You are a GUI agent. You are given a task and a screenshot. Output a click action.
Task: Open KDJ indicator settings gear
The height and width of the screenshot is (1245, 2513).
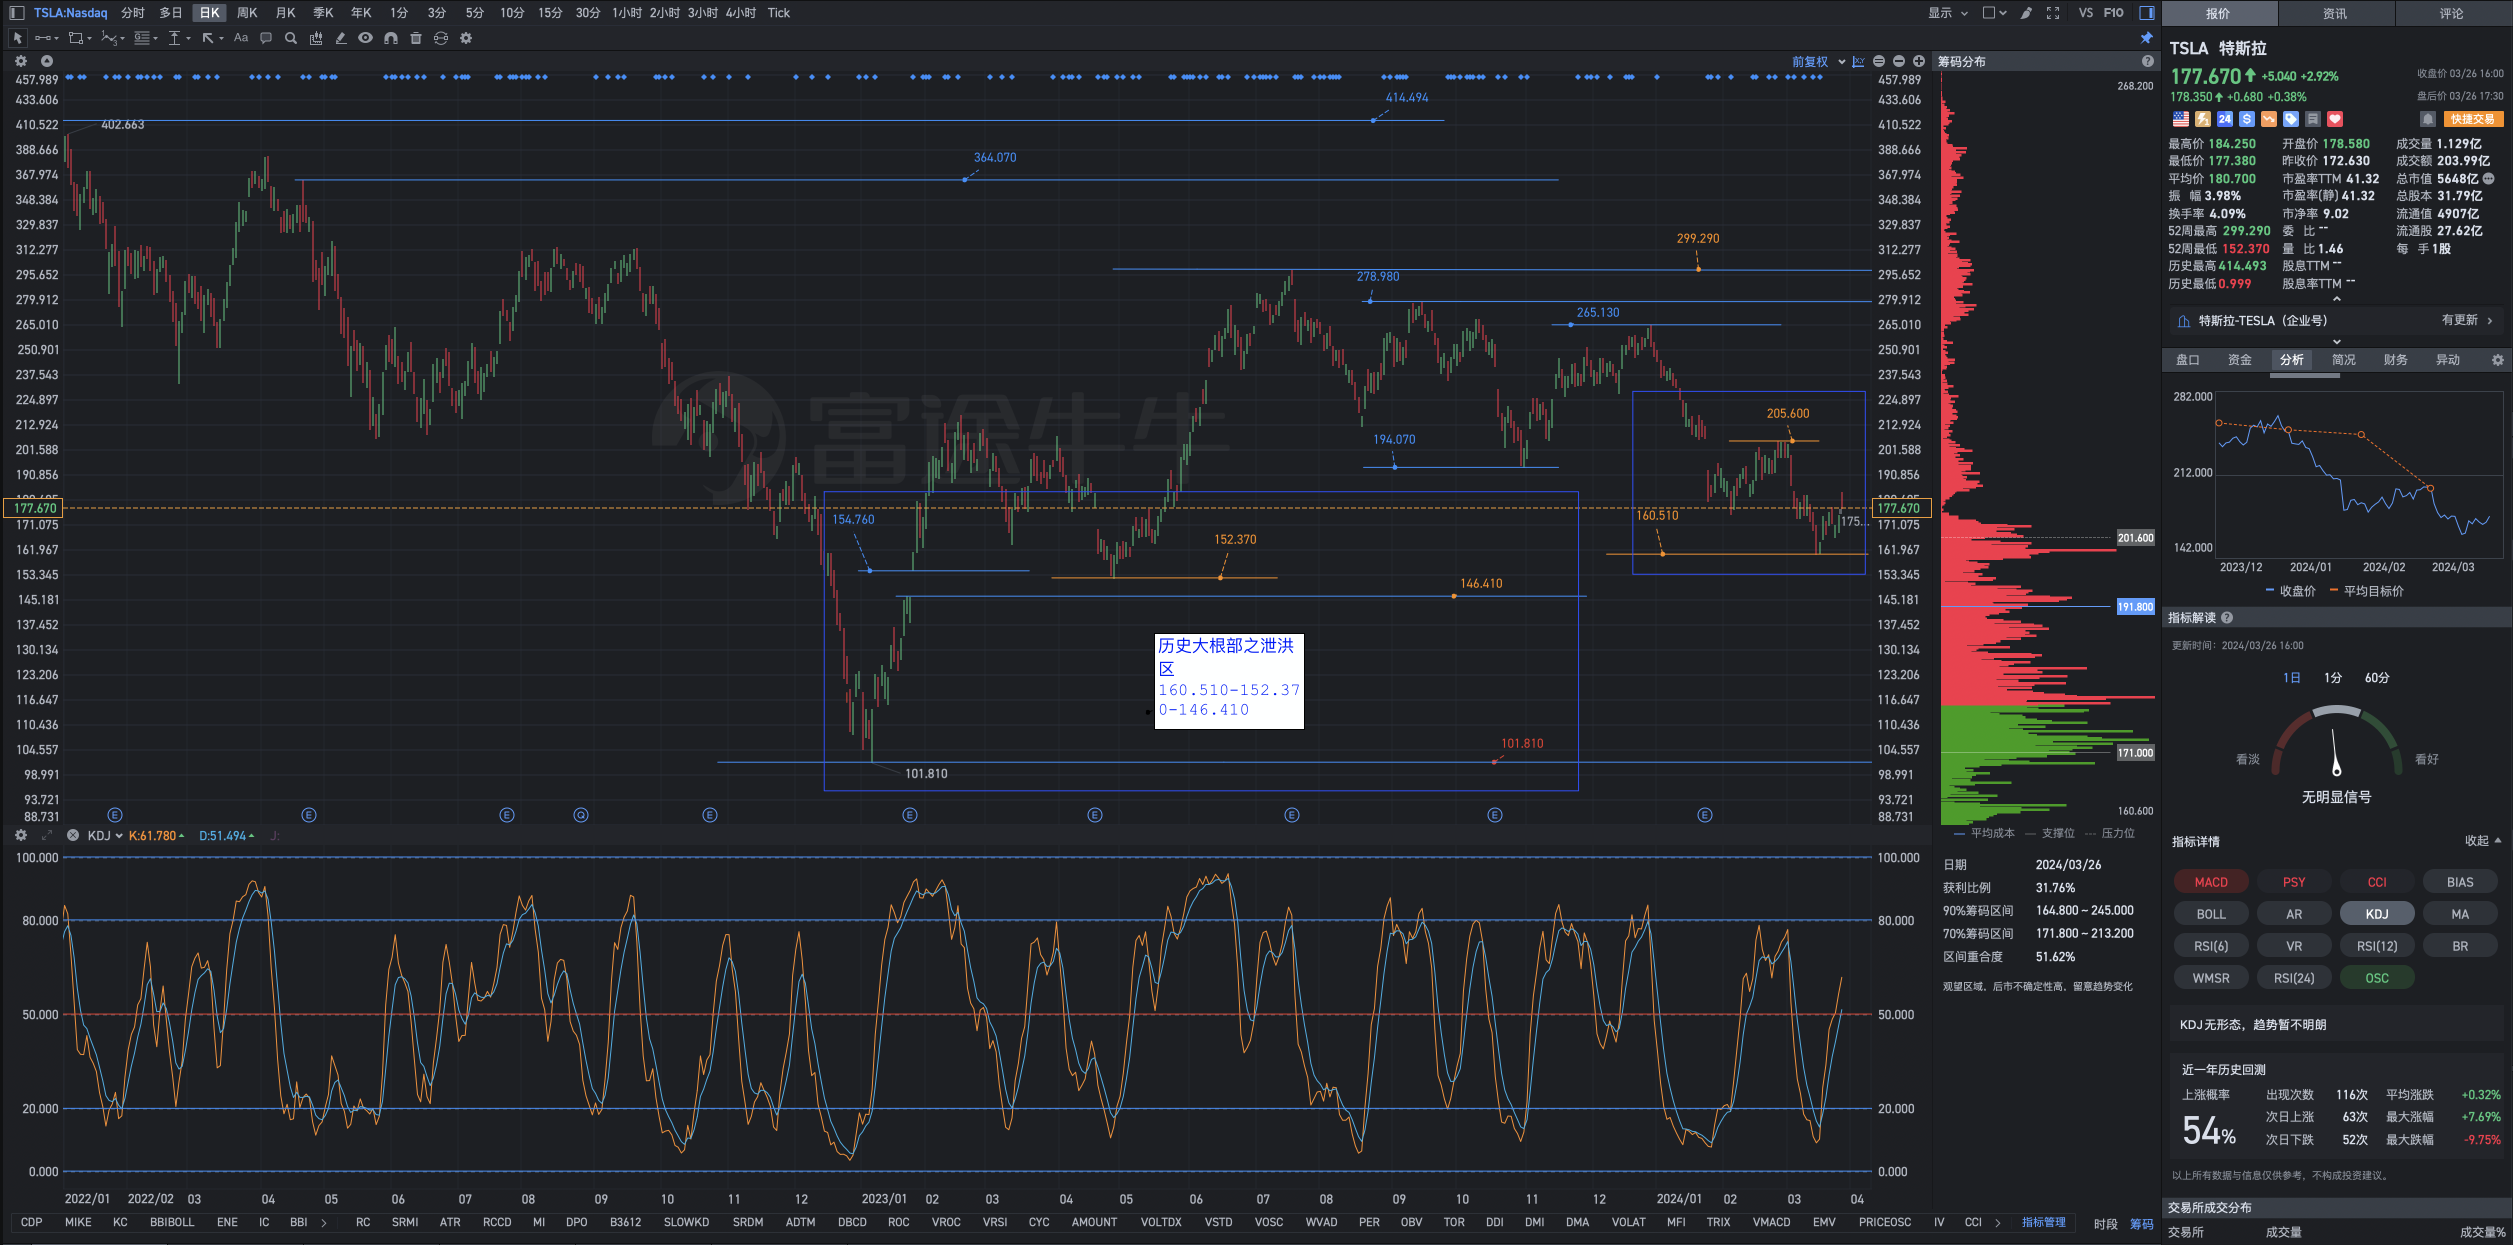(21, 835)
